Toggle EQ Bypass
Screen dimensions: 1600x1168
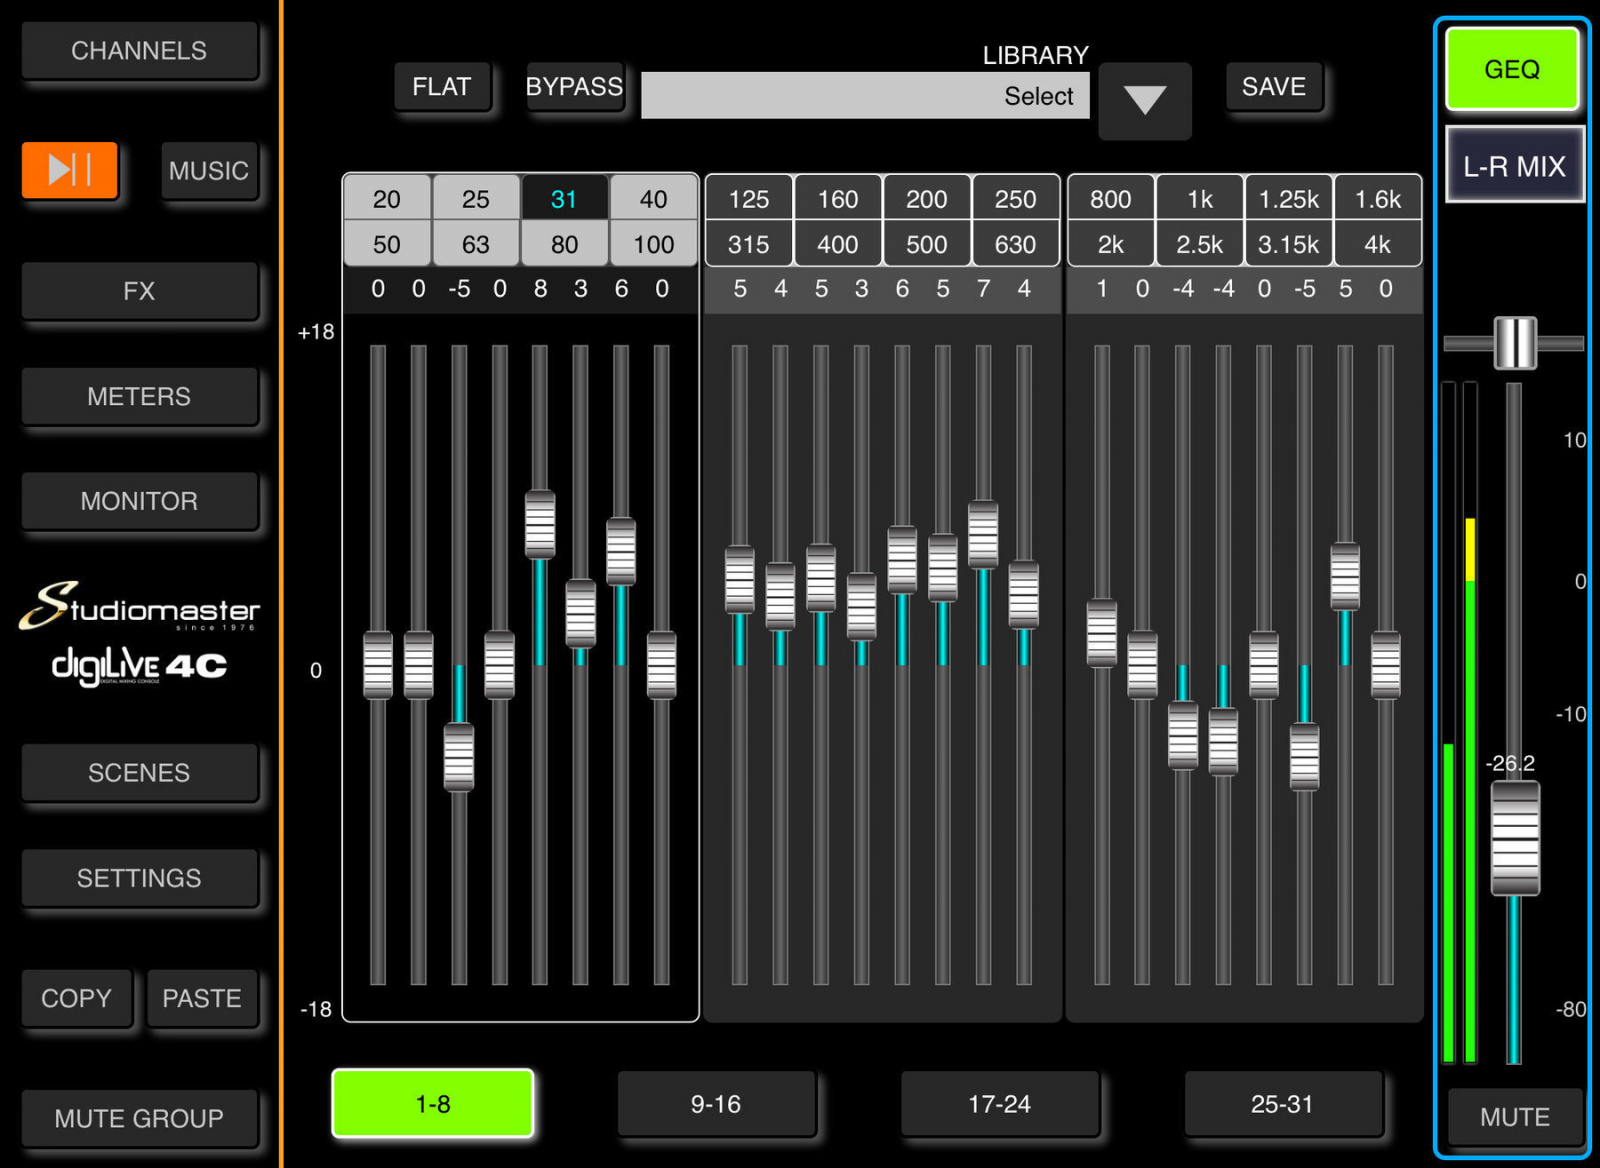click(574, 87)
